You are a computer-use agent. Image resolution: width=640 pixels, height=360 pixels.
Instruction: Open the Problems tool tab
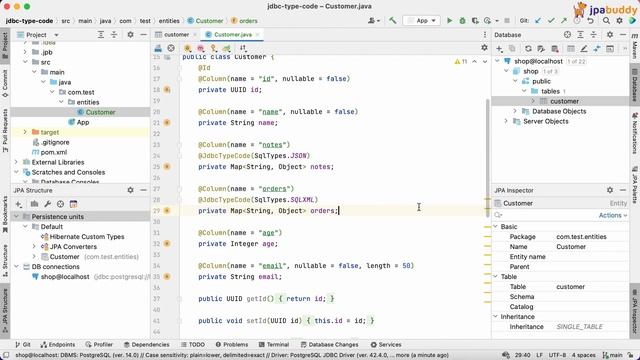[x=231, y=344]
